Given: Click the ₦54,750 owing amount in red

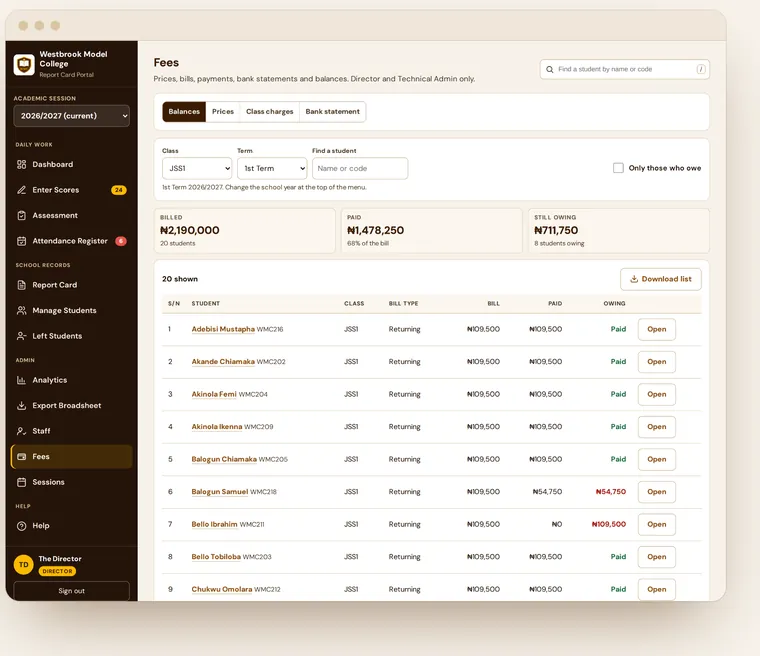Looking at the screenshot, I should (x=611, y=492).
